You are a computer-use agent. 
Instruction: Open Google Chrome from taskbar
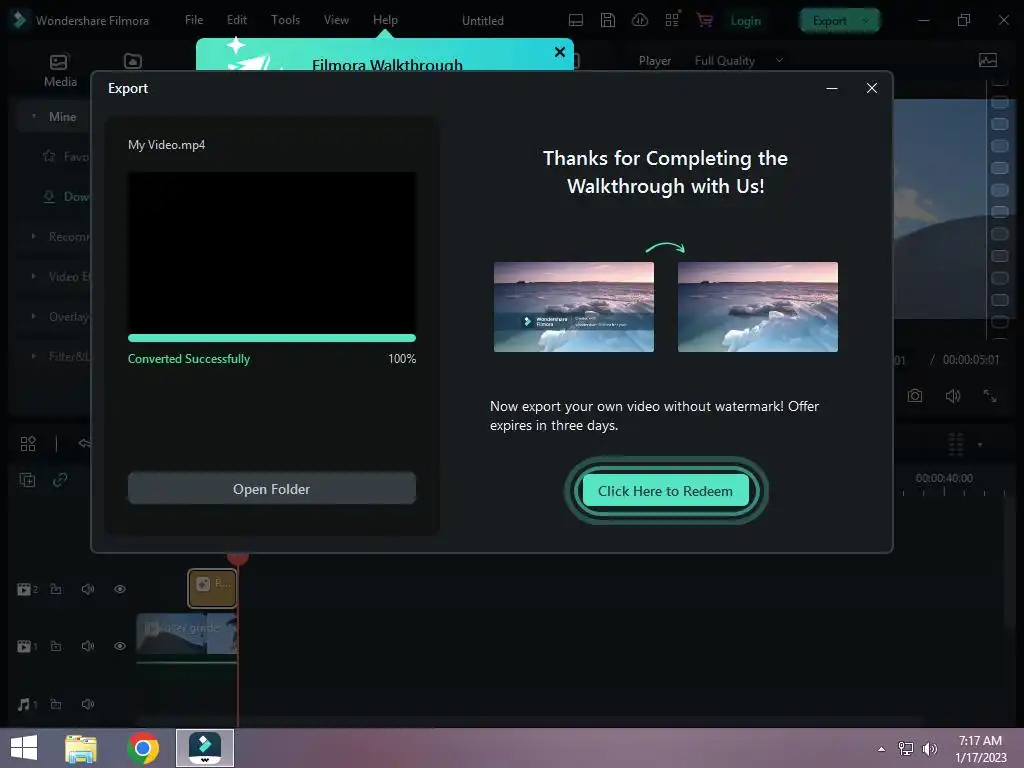[x=143, y=748]
